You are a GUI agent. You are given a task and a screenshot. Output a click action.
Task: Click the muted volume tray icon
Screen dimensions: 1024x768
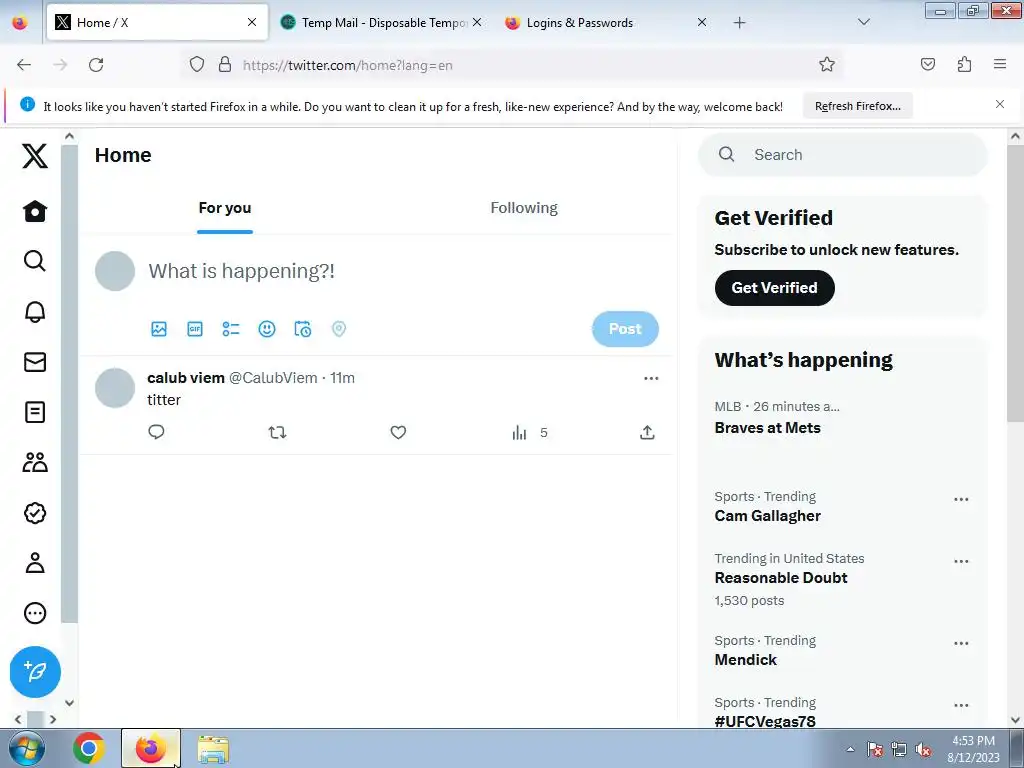(923, 749)
